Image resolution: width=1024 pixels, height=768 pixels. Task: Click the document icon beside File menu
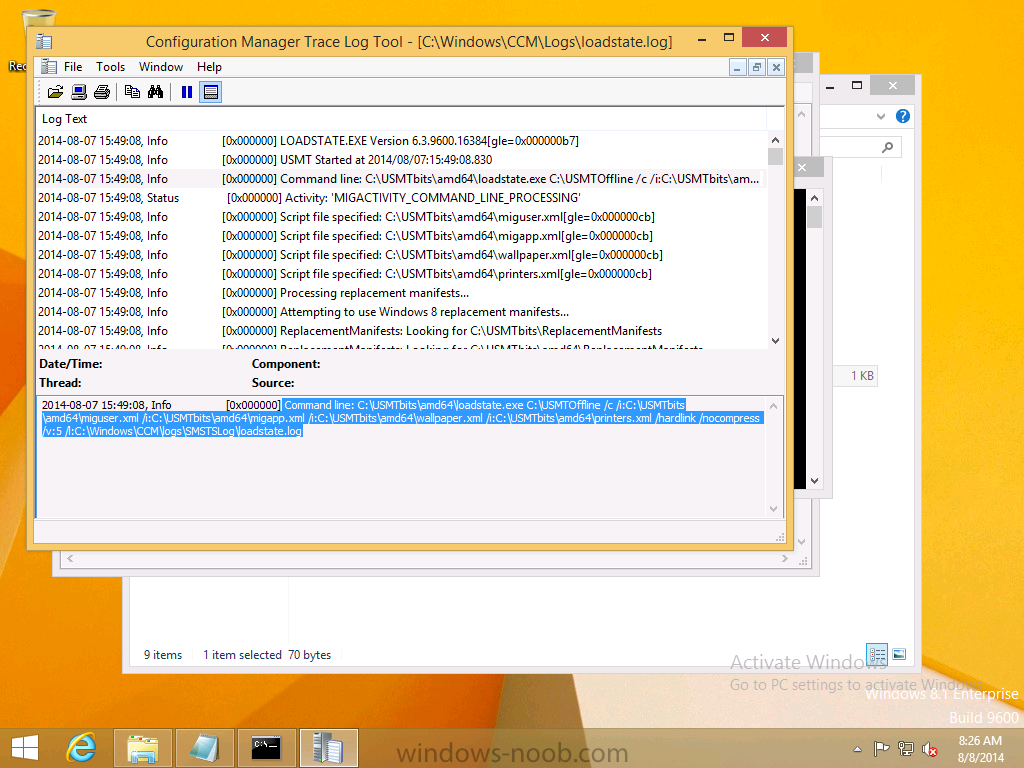(48, 67)
